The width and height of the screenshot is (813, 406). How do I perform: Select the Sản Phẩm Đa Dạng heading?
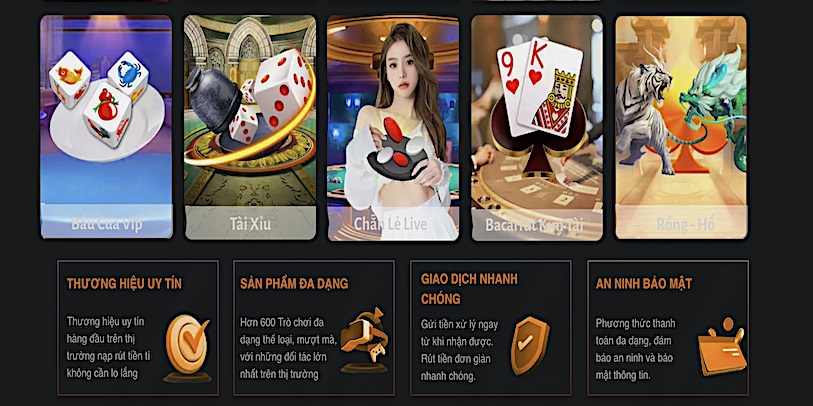[x=294, y=284]
